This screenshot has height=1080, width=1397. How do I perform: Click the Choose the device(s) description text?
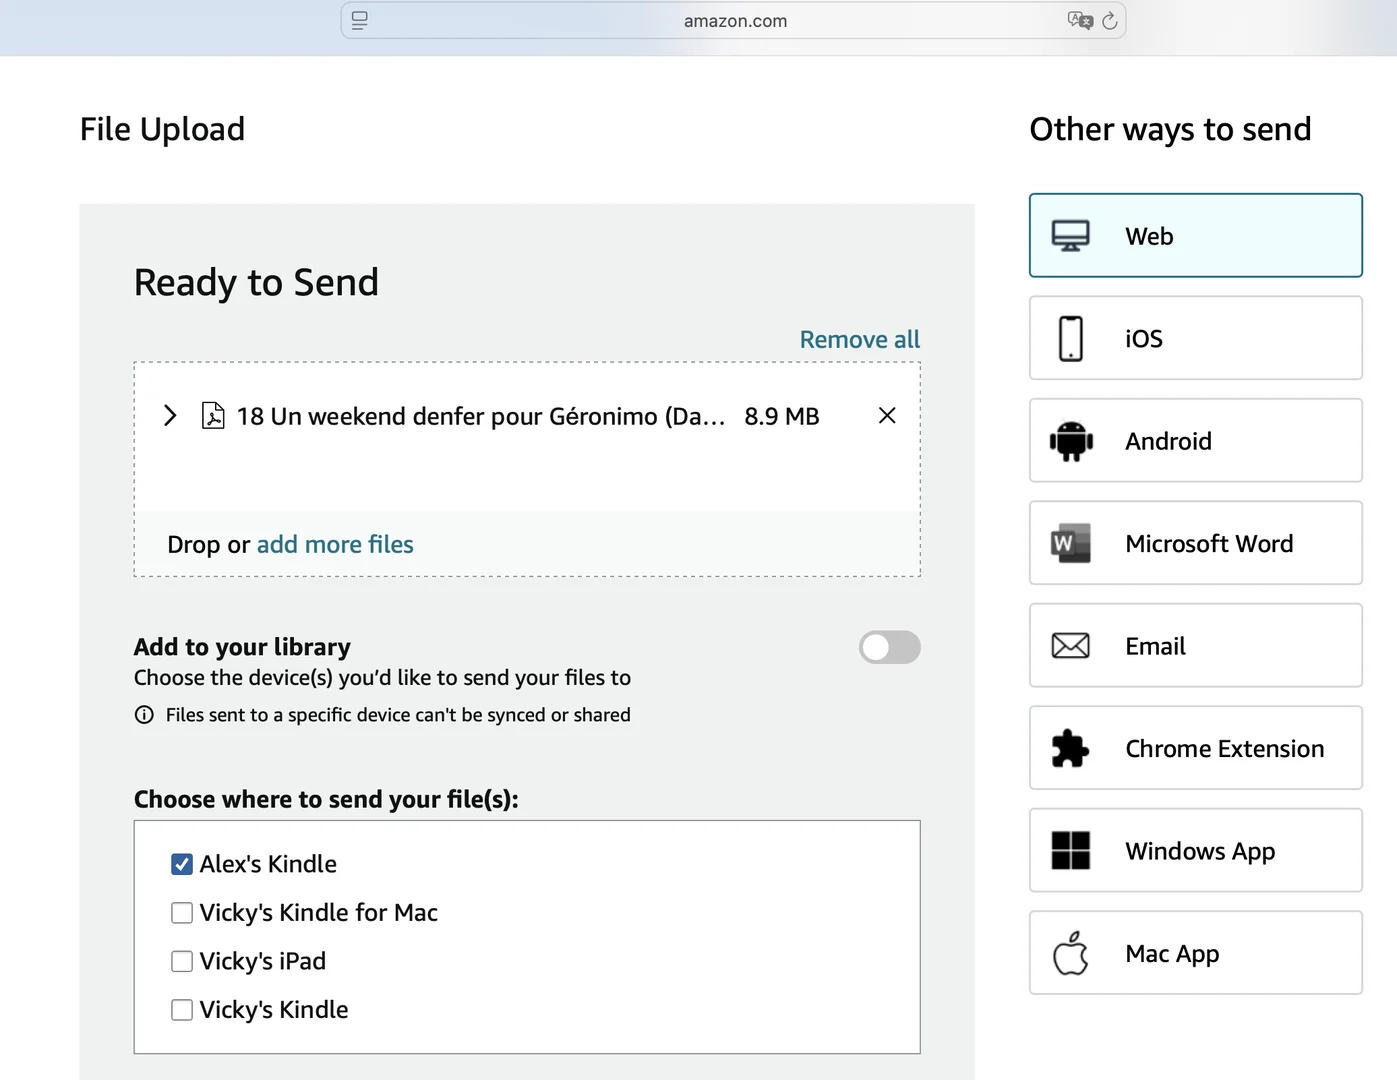(382, 678)
